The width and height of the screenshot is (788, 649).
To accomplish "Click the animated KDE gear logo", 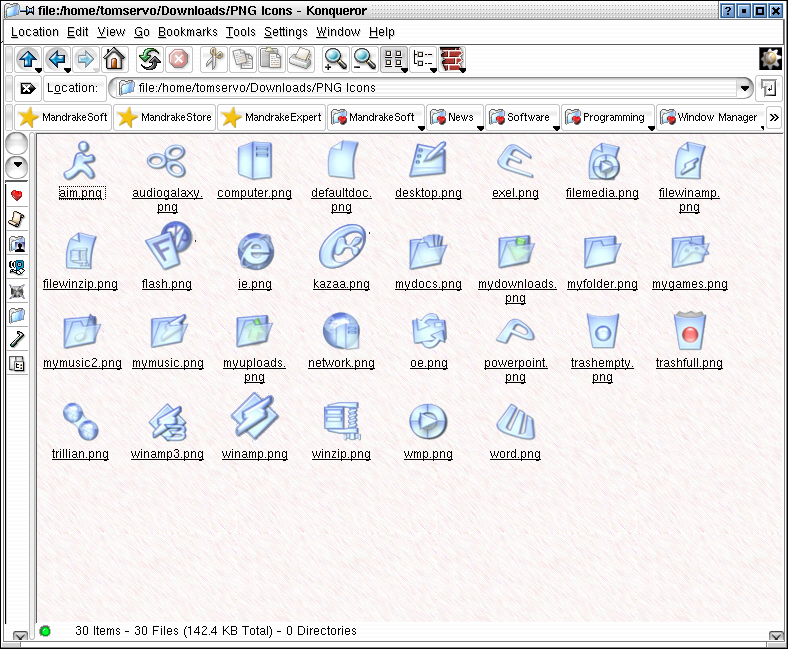I will pos(770,59).
